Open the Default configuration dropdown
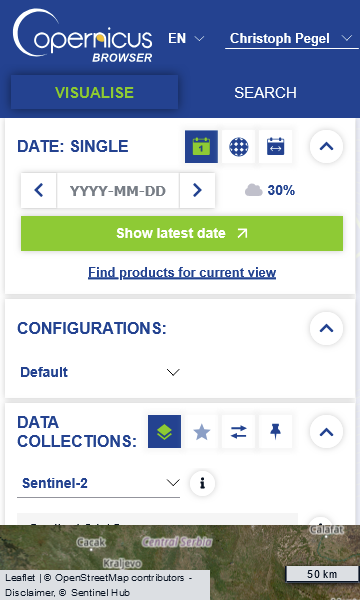 100,372
